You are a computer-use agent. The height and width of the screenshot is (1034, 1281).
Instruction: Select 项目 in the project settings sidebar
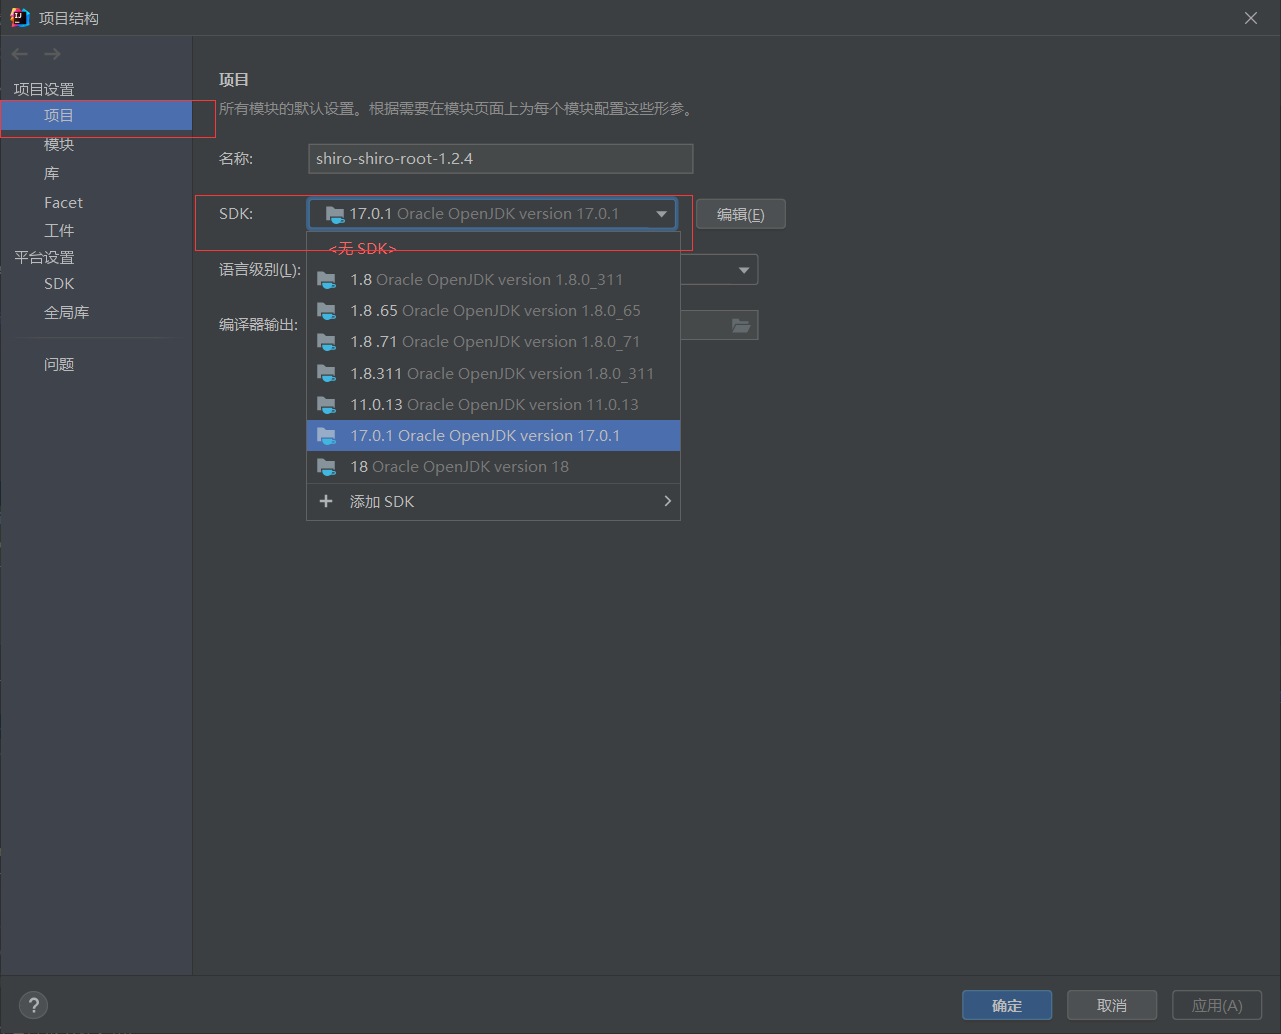click(x=96, y=116)
